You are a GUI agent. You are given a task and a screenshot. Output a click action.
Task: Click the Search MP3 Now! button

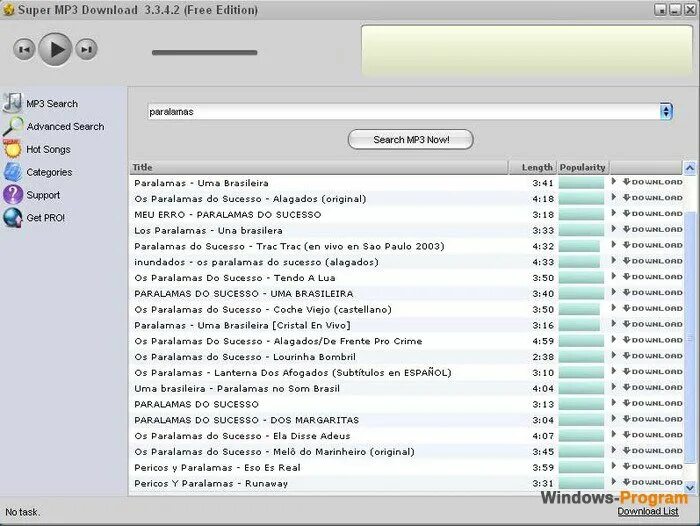click(411, 139)
